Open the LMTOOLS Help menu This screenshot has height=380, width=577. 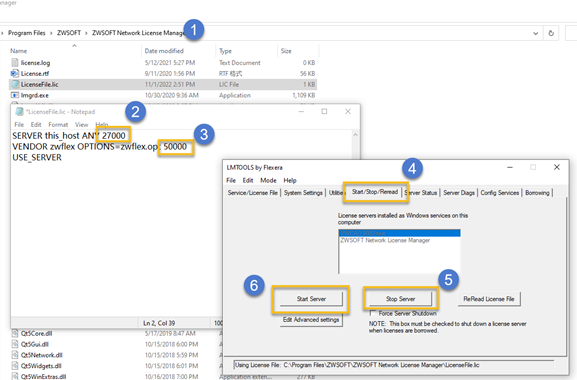coord(290,180)
